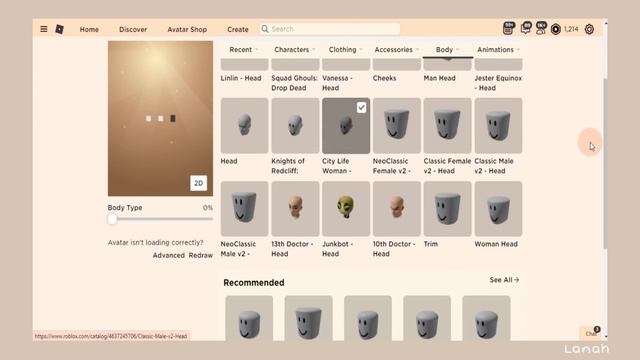The image size is (640, 360).
Task: Click the search magnifier icon
Action: click(x=265, y=29)
